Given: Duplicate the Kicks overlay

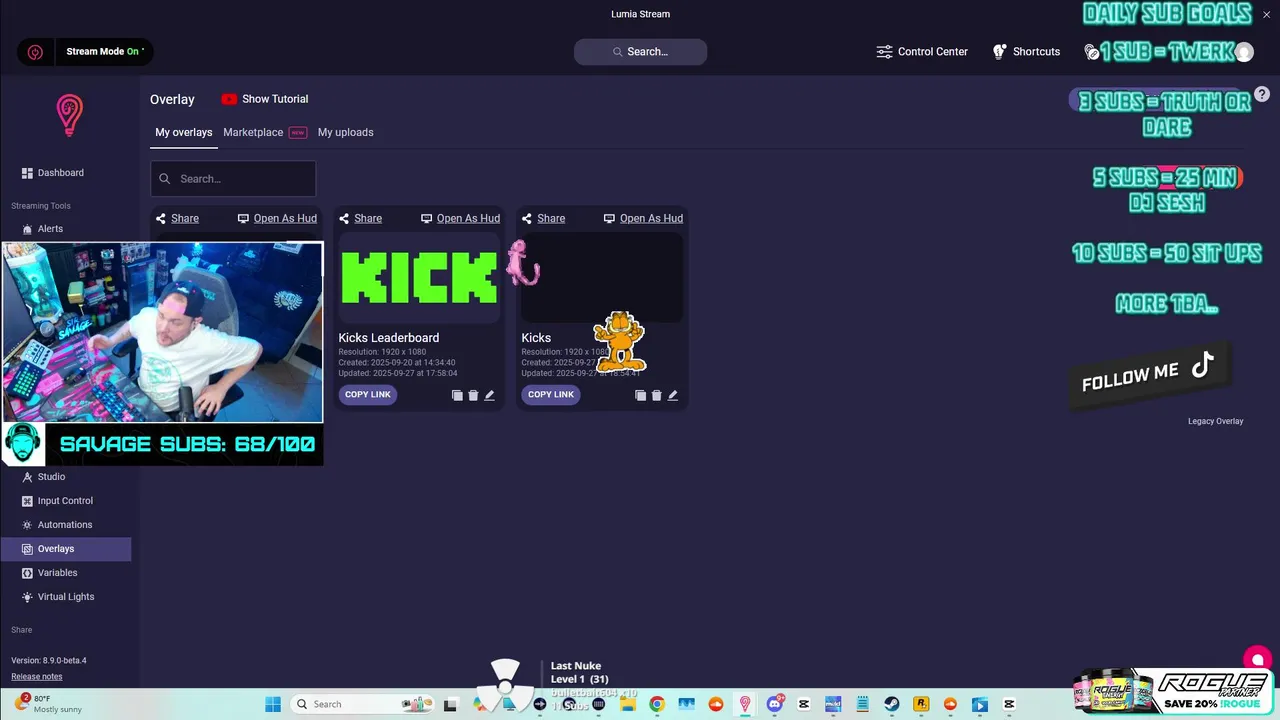Looking at the screenshot, I should pos(640,395).
